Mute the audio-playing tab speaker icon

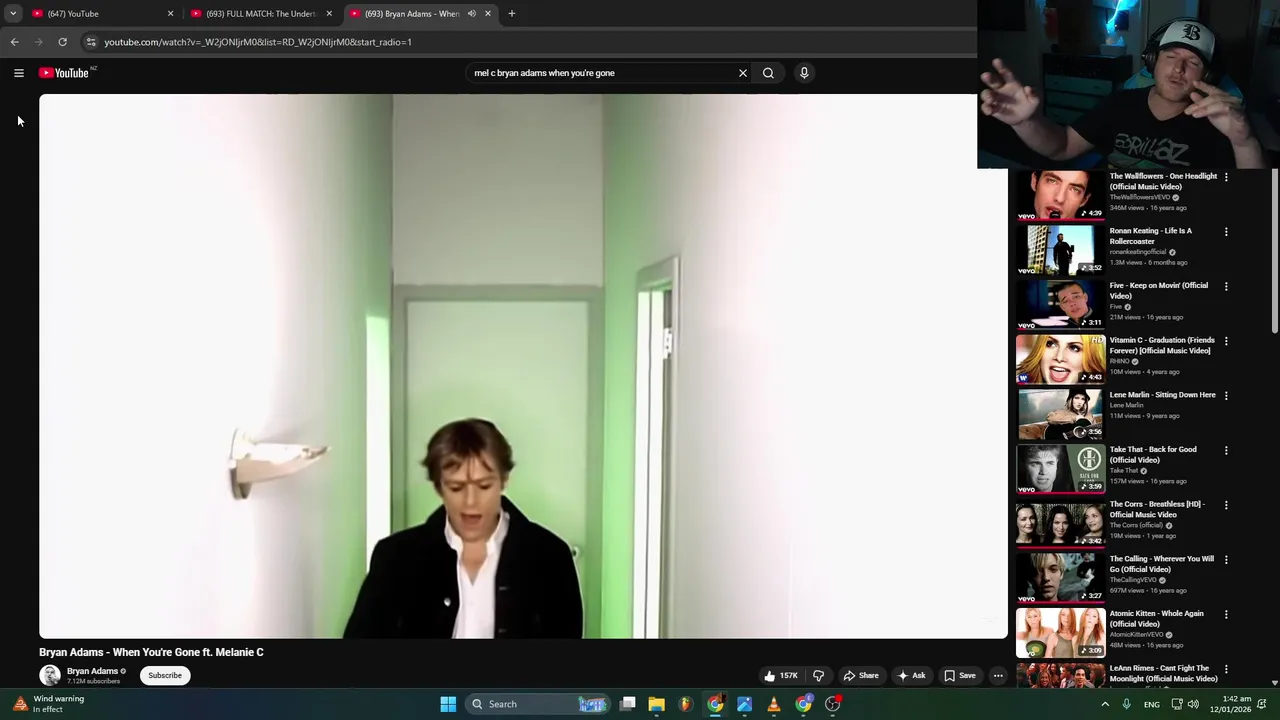click(x=471, y=14)
